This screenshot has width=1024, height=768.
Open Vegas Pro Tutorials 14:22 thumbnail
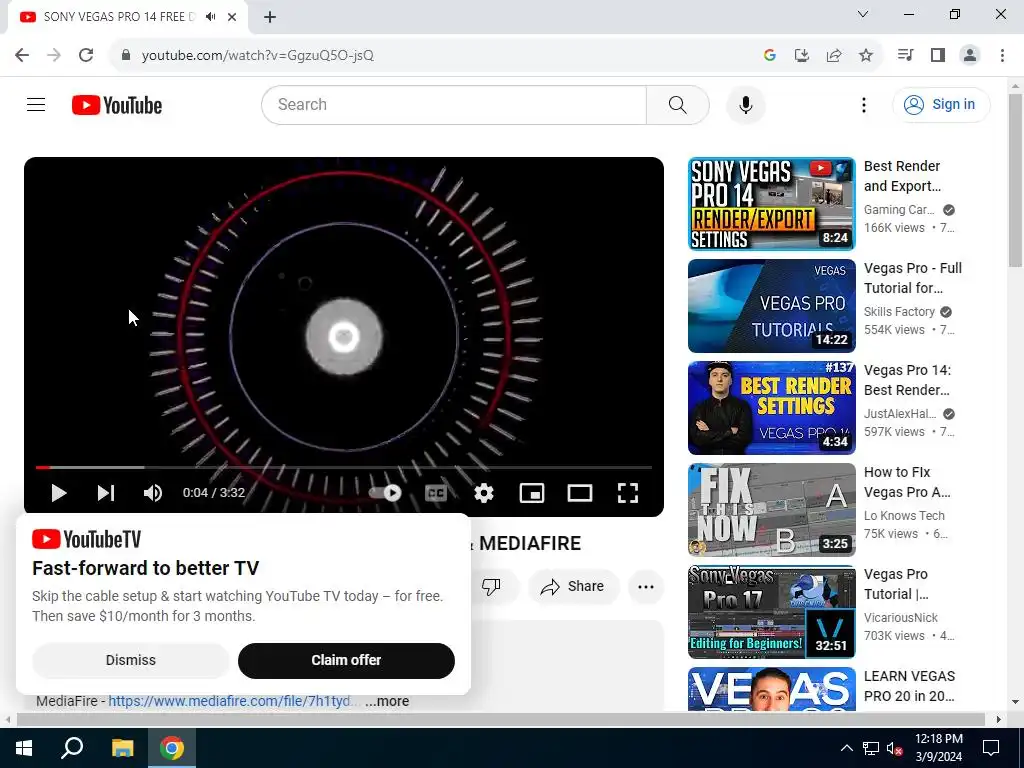771,306
